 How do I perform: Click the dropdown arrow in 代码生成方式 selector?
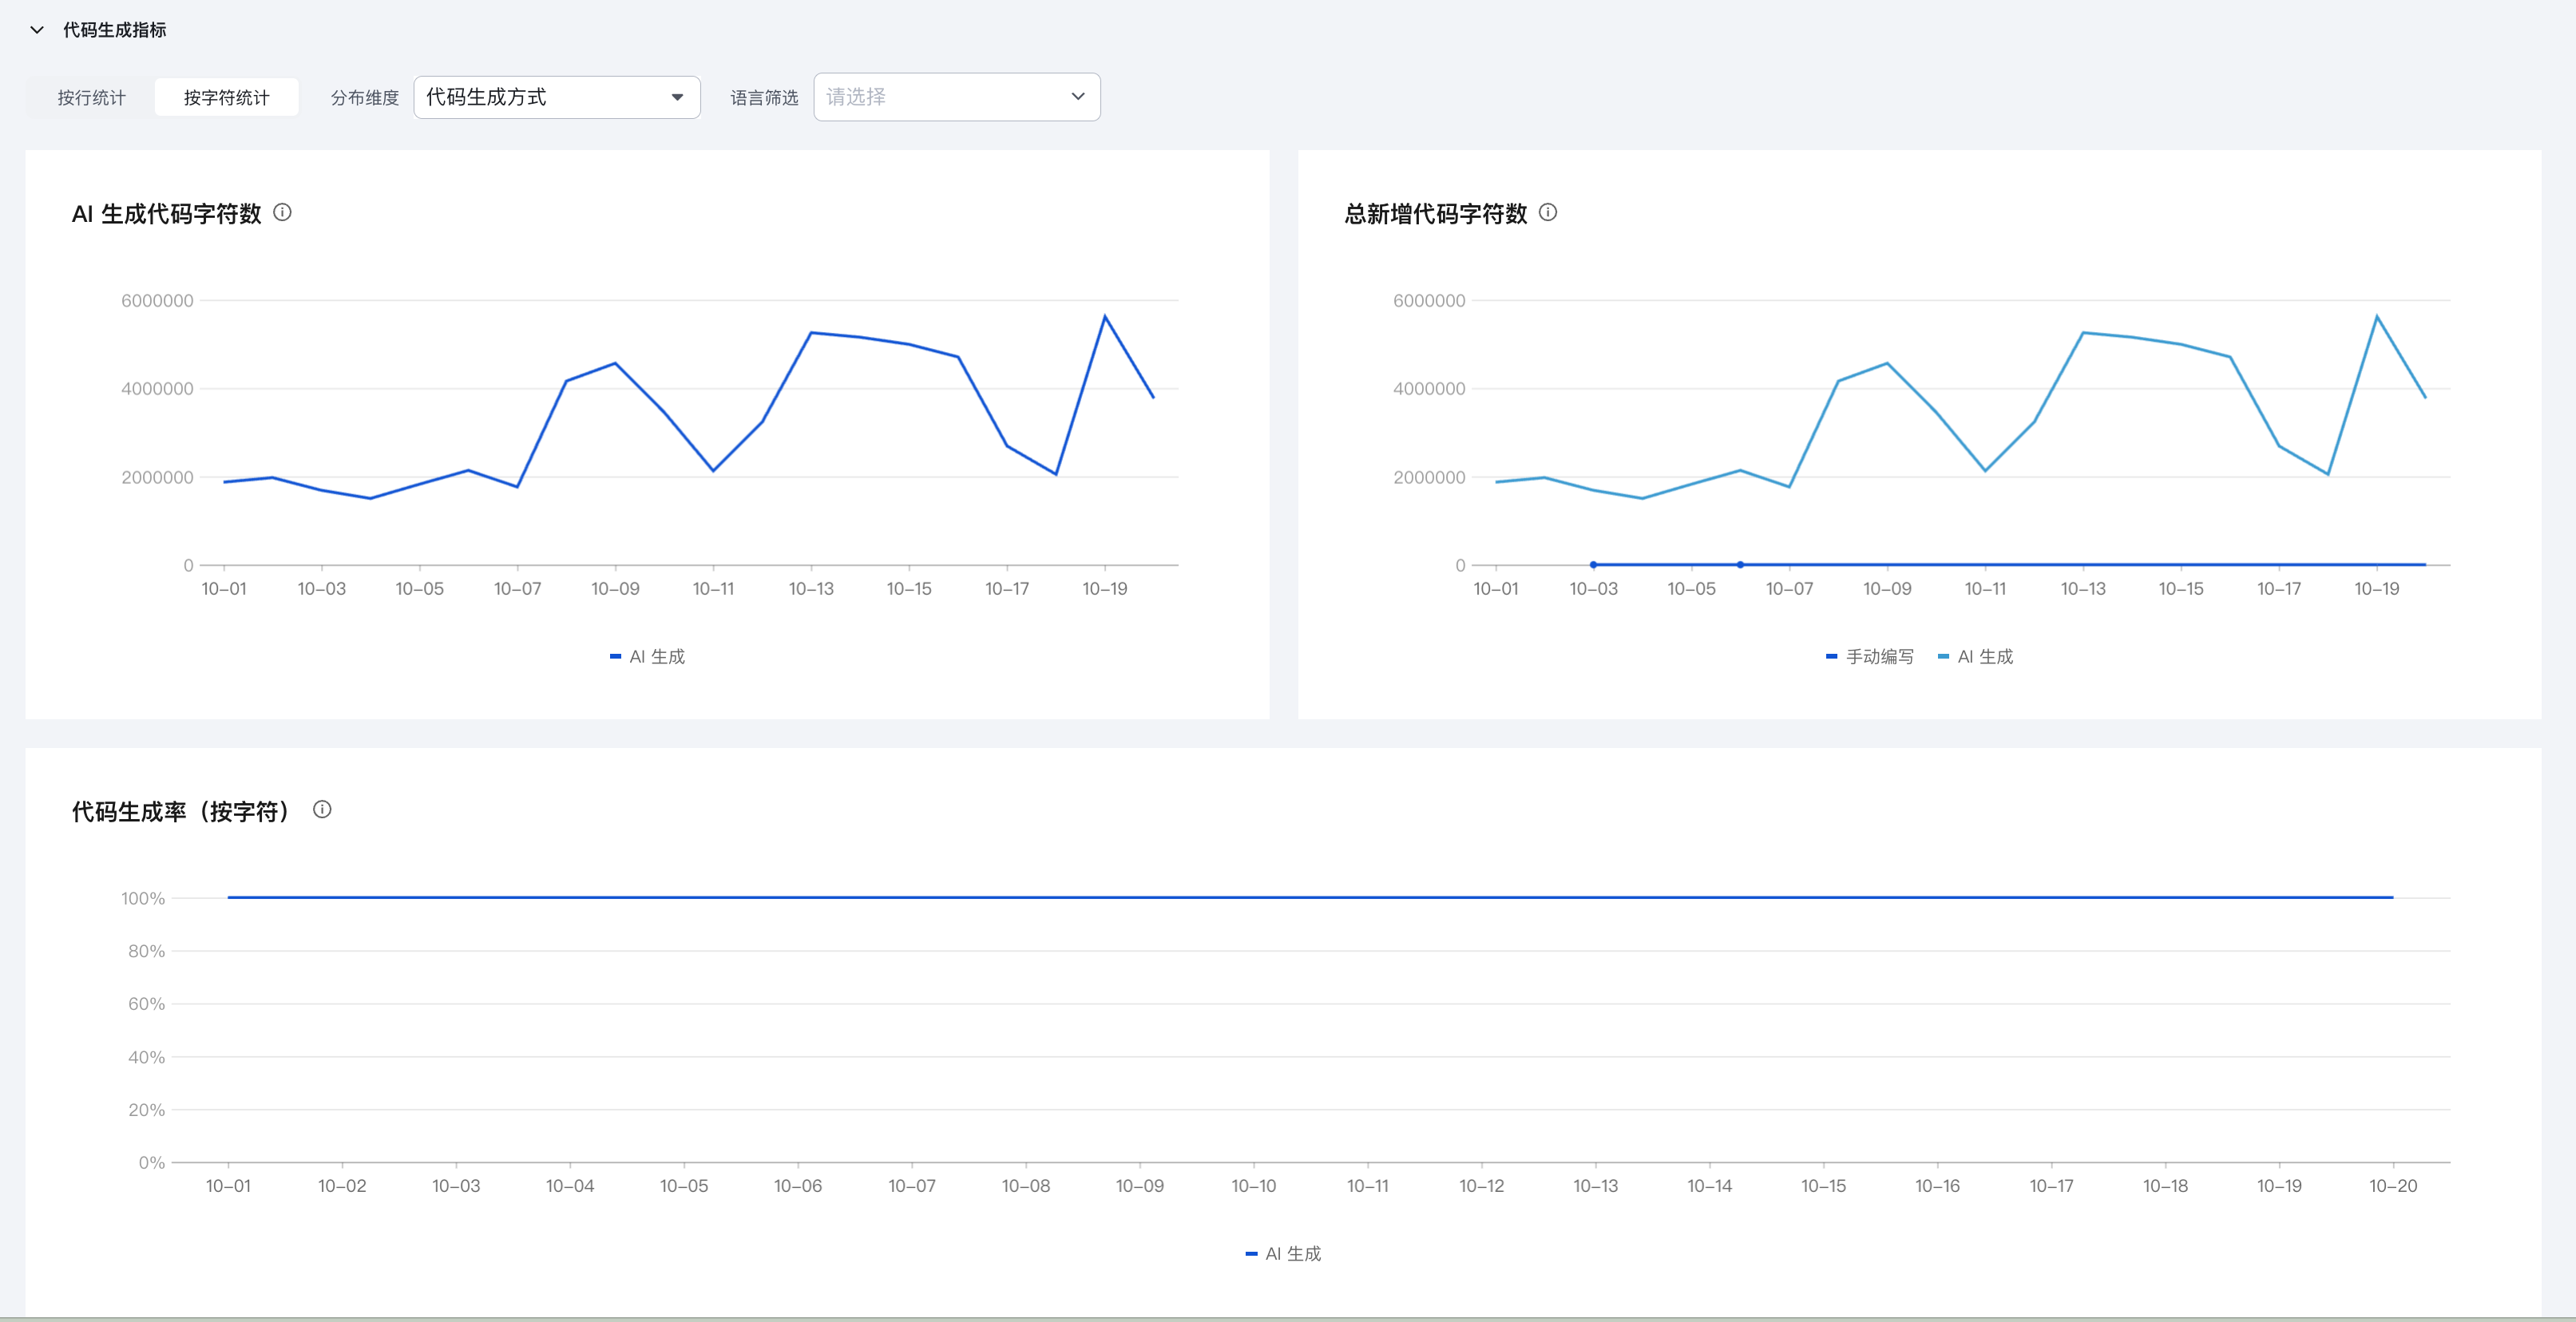pyautogui.click(x=677, y=97)
